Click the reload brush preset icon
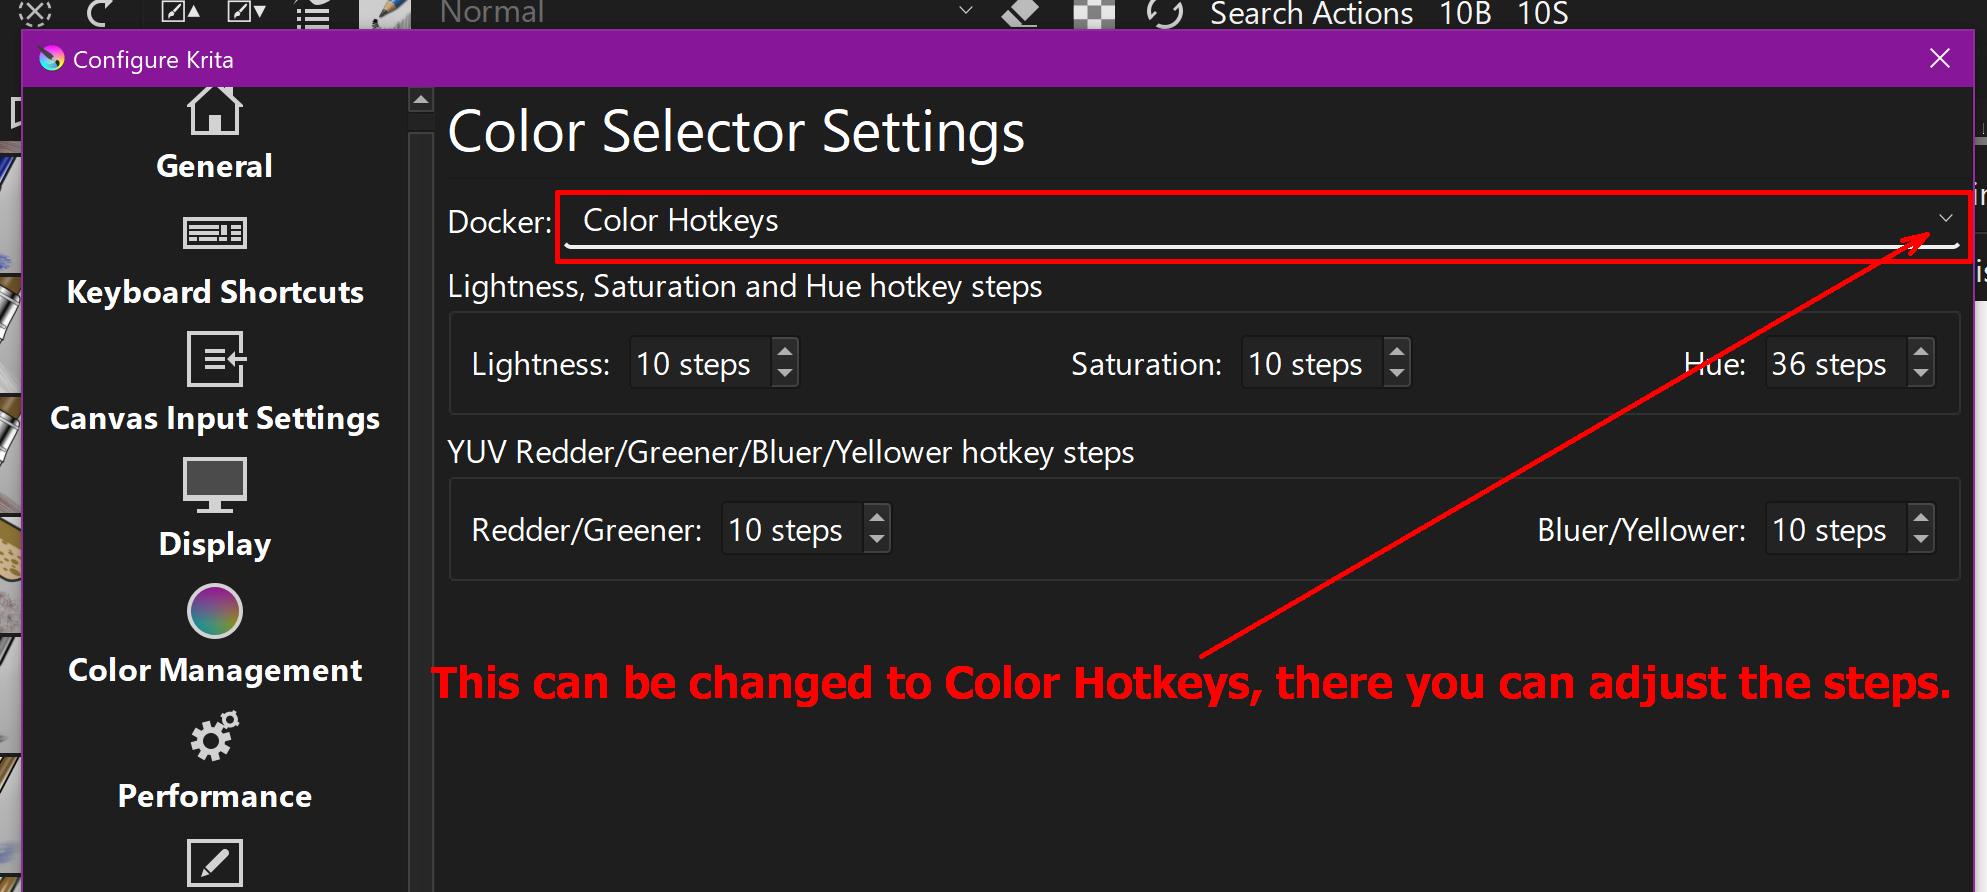Screen dimensions: 1987x892 [1165, 13]
